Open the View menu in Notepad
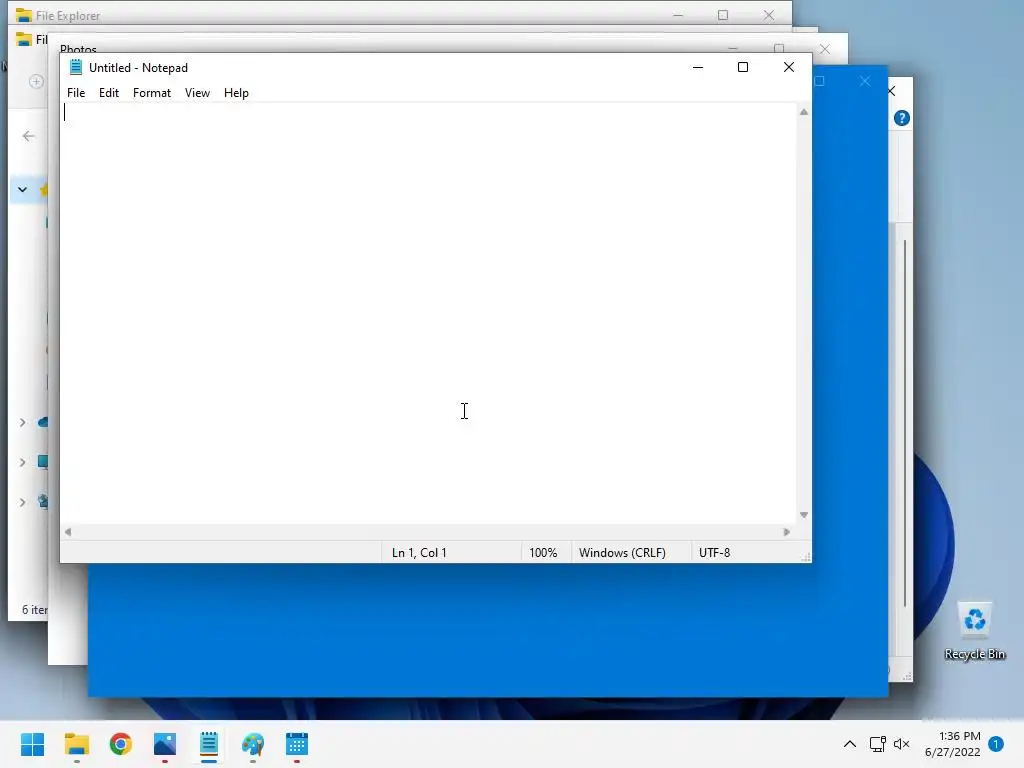The width and height of the screenshot is (1024, 768). (197, 93)
